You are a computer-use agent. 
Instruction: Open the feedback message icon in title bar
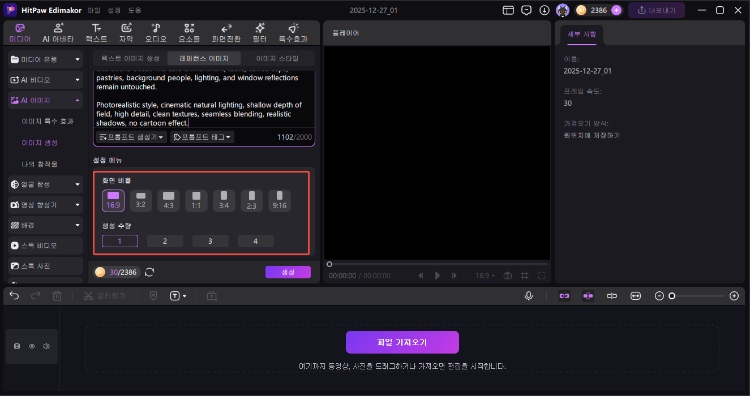tap(526, 10)
